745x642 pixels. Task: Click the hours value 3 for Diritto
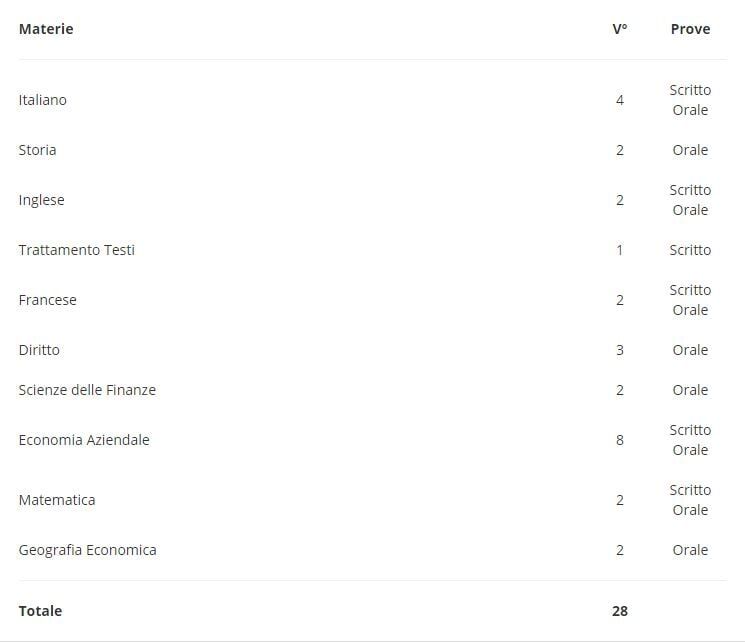click(620, 350)
